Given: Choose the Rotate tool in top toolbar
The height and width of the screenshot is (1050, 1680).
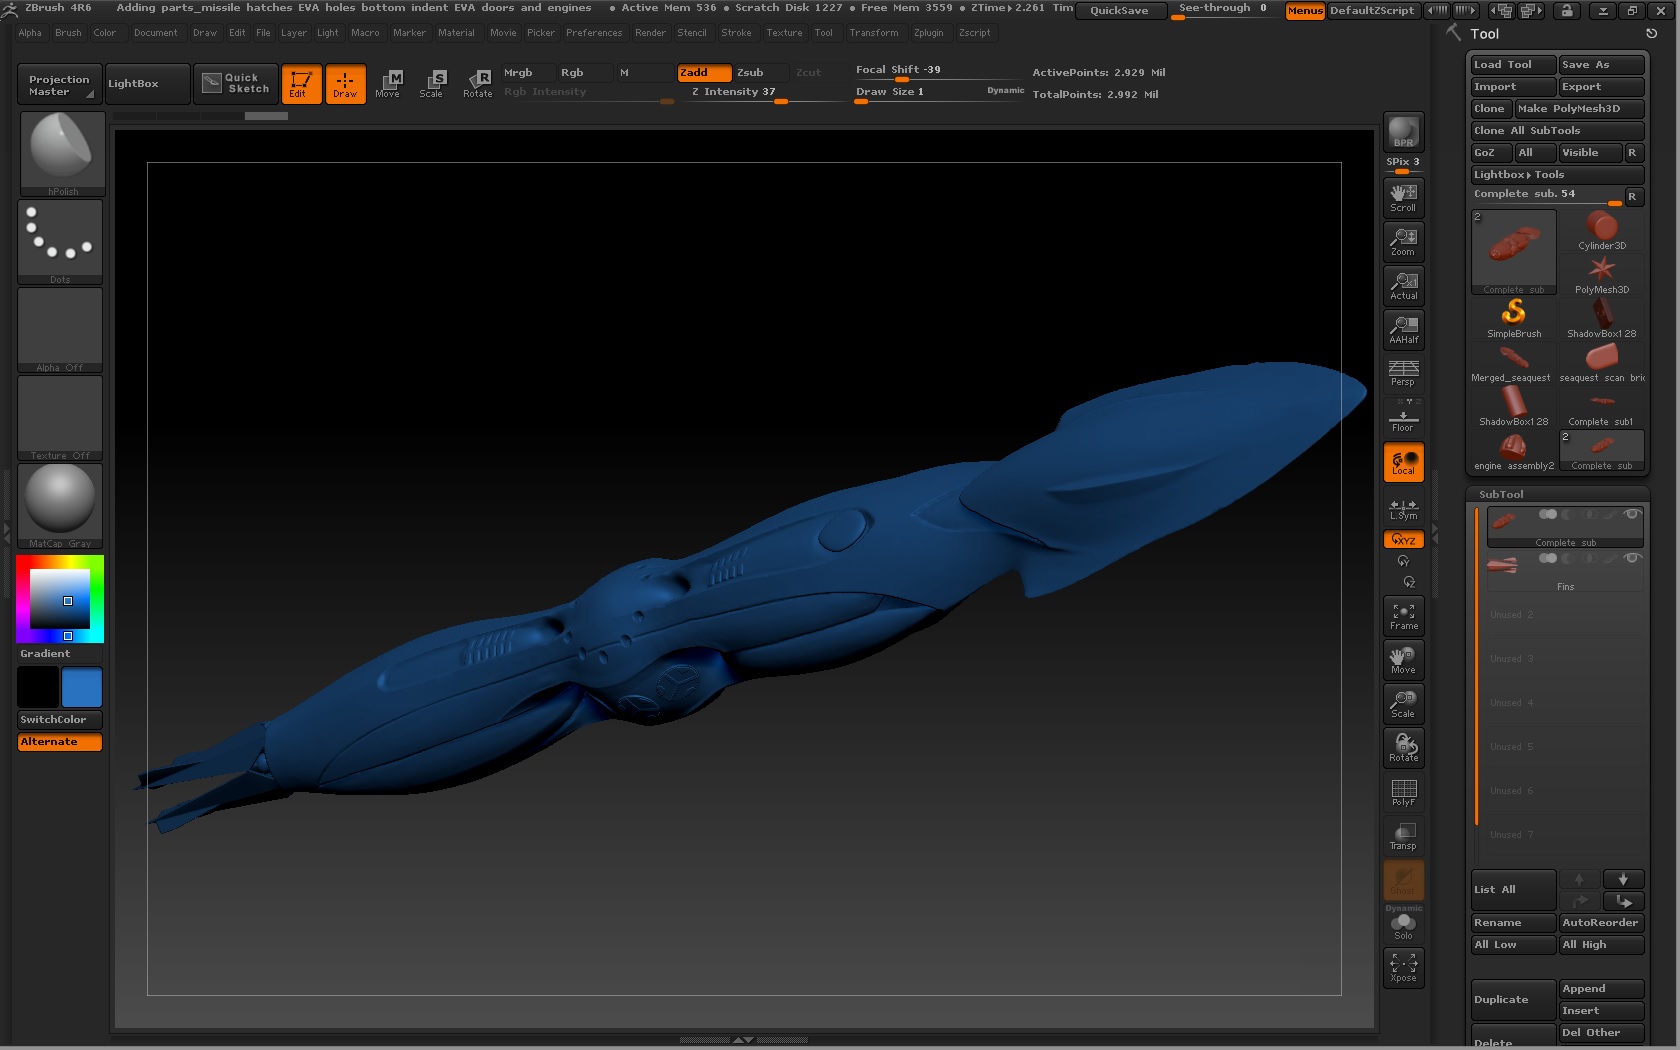Looking at the screenshot, I should (478, 84).
